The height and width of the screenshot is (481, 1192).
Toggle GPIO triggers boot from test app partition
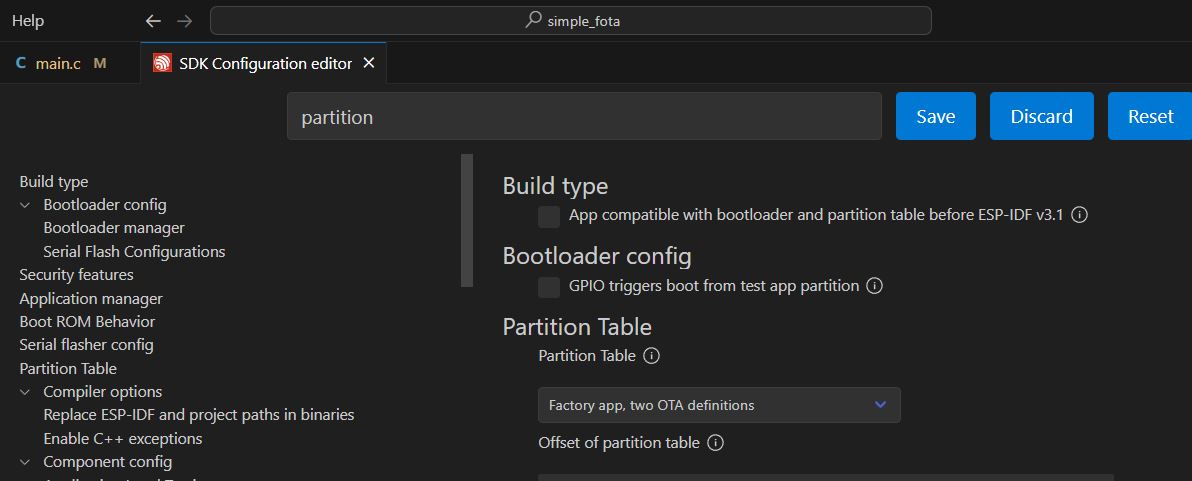(x=549, y=287)
